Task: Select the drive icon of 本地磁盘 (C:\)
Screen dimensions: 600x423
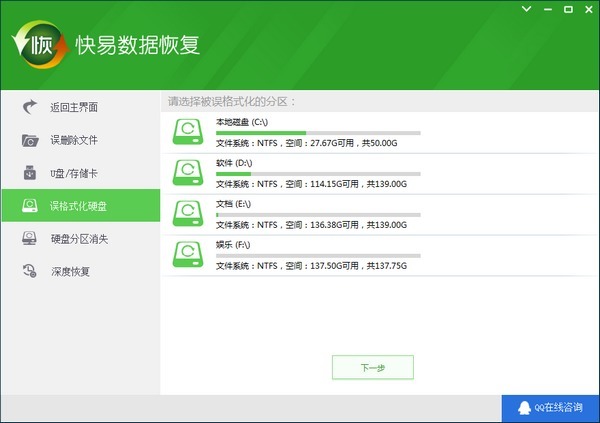Action: tap(188, 132)
